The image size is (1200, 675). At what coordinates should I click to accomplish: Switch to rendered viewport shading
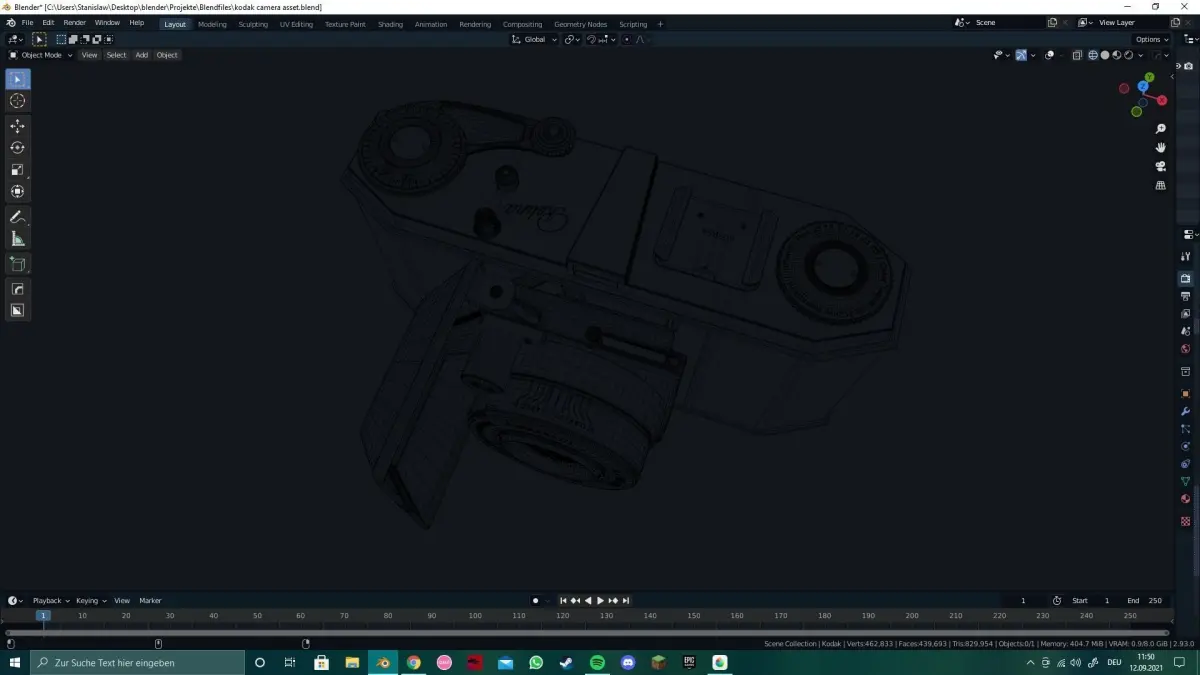coord(1129,55)
